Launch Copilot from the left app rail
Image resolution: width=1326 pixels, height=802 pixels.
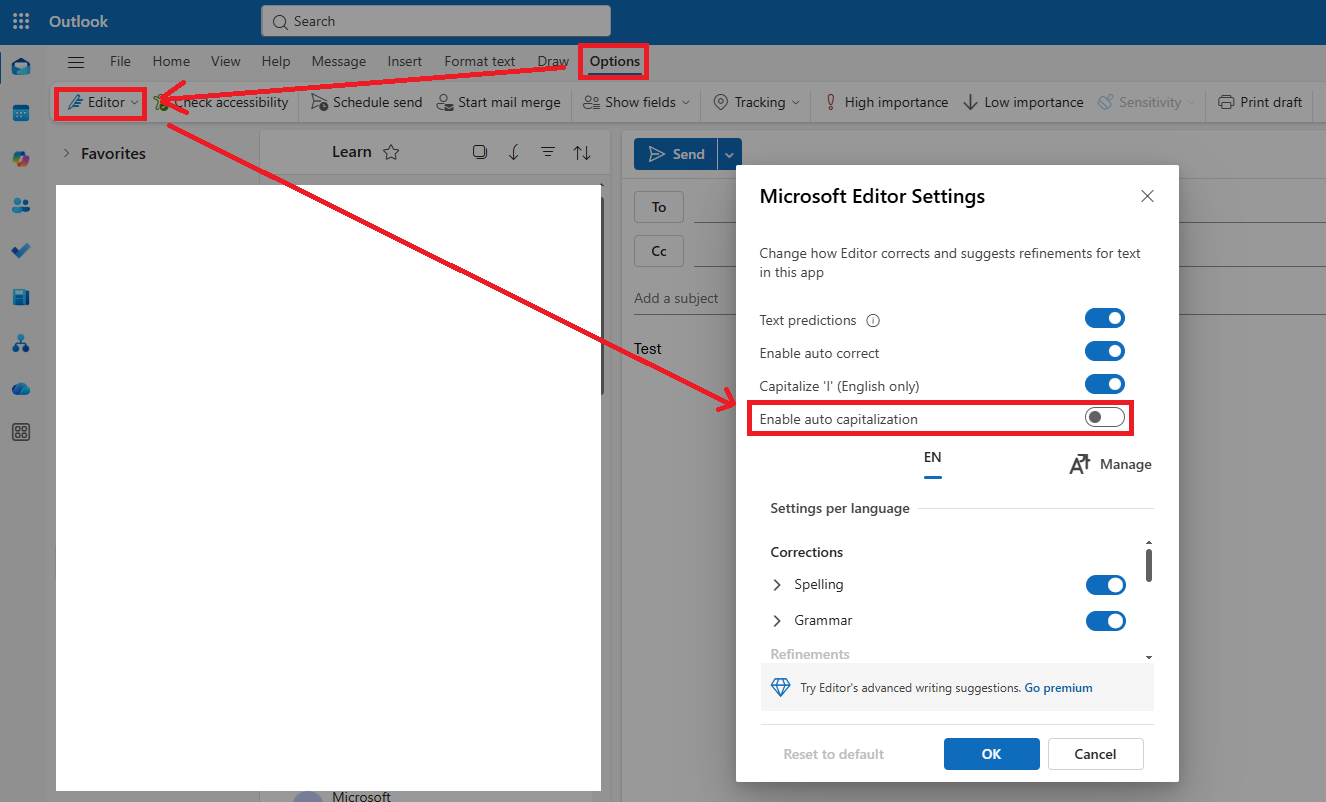click(x=21, y=159)
